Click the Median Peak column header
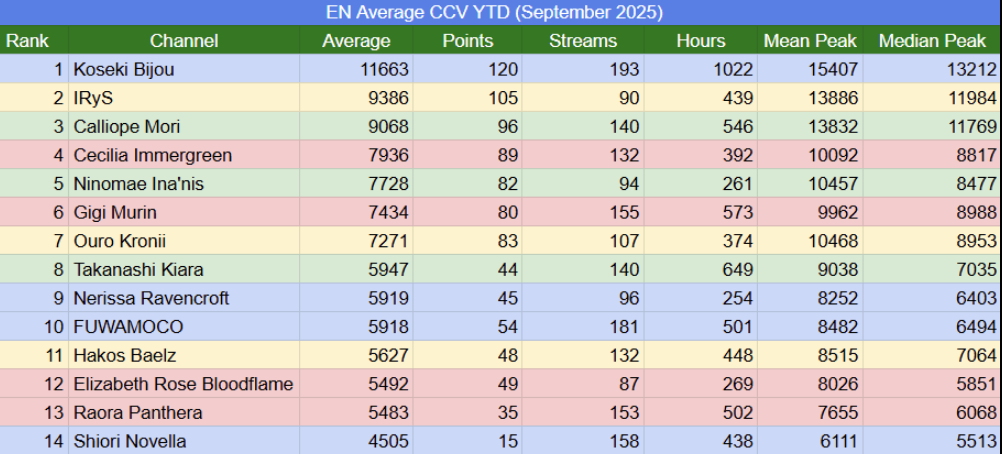The image size is (1002, 454). point(930,41)
